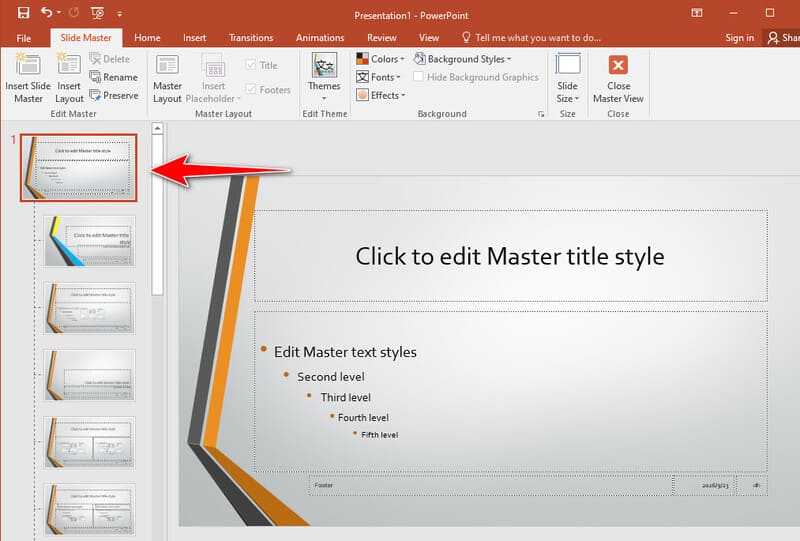Toggle the Title checkbox
Image resolution: width=800 pixels, height=541 pixels.
pos(251,65)
